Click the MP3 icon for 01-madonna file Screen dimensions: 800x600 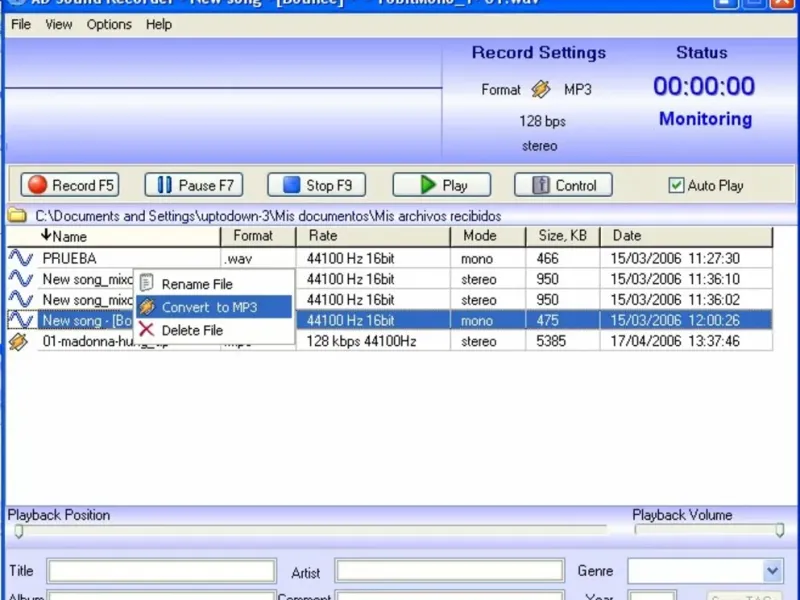21,342
